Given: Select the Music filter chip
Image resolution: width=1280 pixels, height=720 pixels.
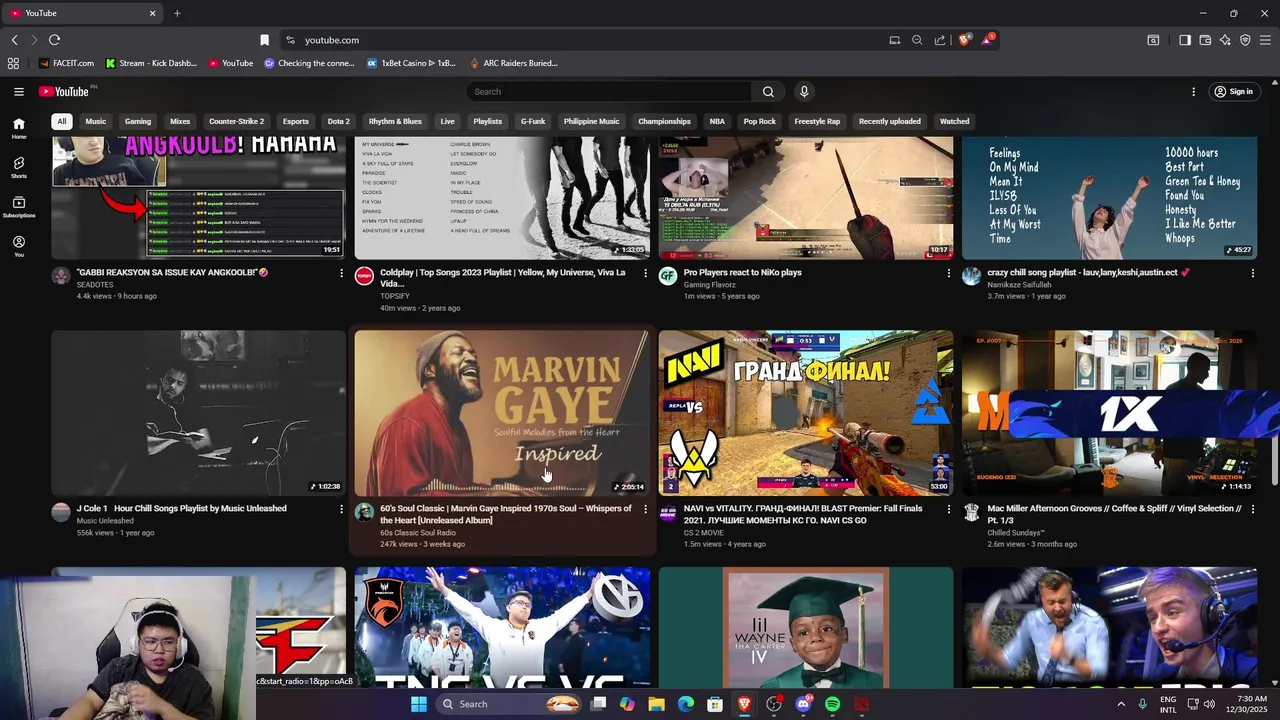Looking at the screenshot, I should point(96,121).
